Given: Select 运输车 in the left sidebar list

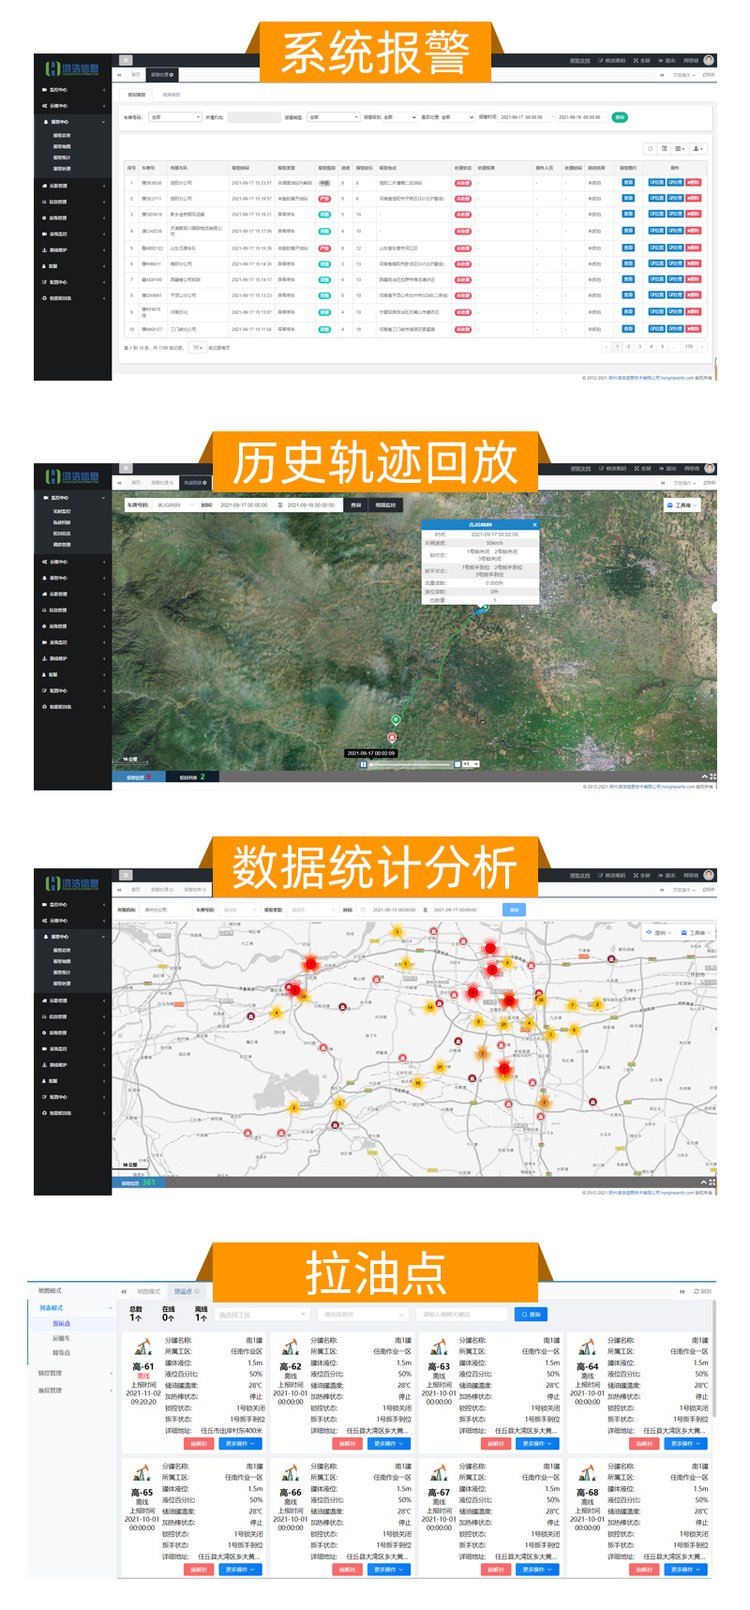Looking at the screenshot, I should pyautogui.click(x=62, y=1338).
